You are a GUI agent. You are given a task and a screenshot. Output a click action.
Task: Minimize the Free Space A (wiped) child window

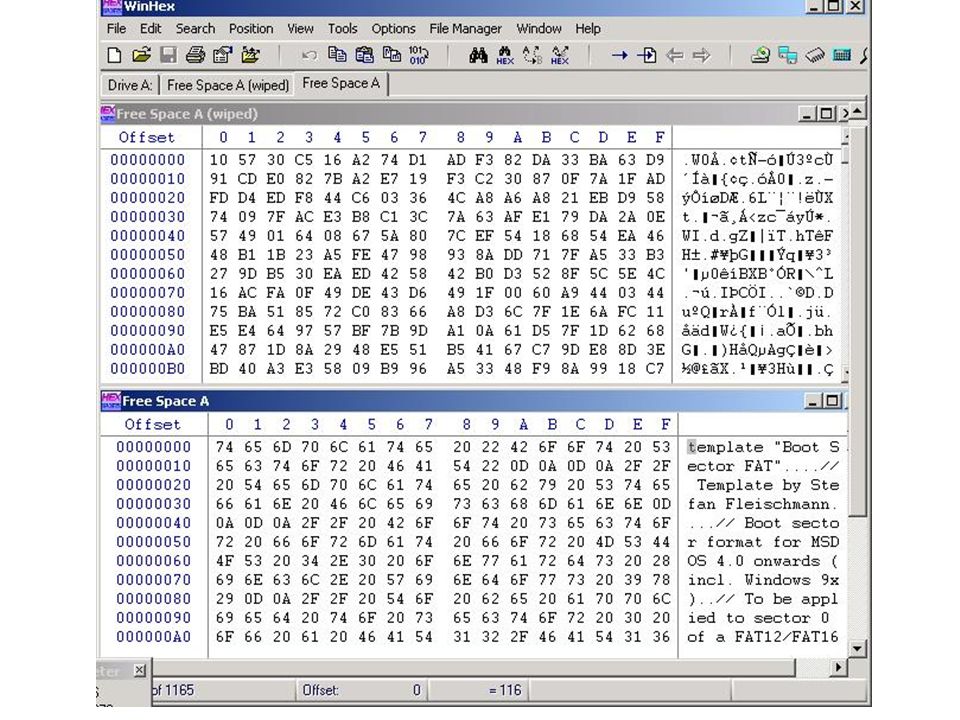pyautogui.click(x=808, y=114)
